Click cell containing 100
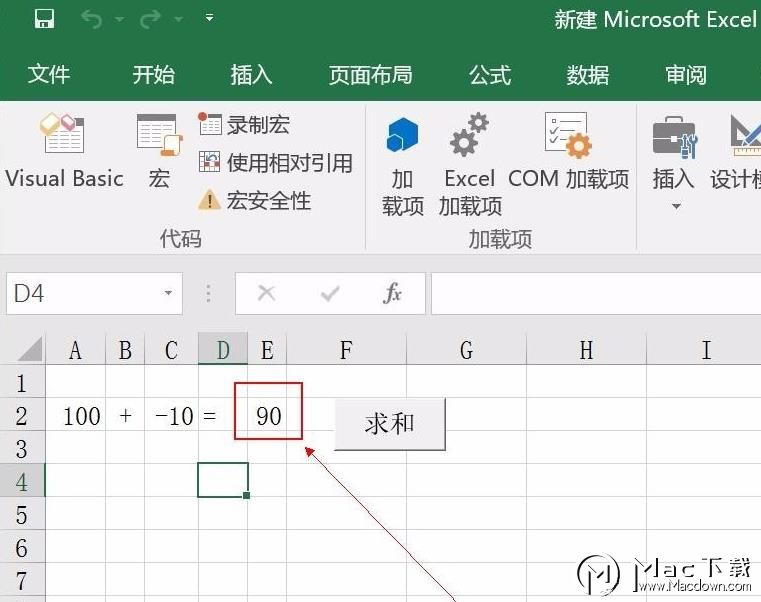This screenshot has height=602, width=761. pyautogui.click(x=76, y=416)
